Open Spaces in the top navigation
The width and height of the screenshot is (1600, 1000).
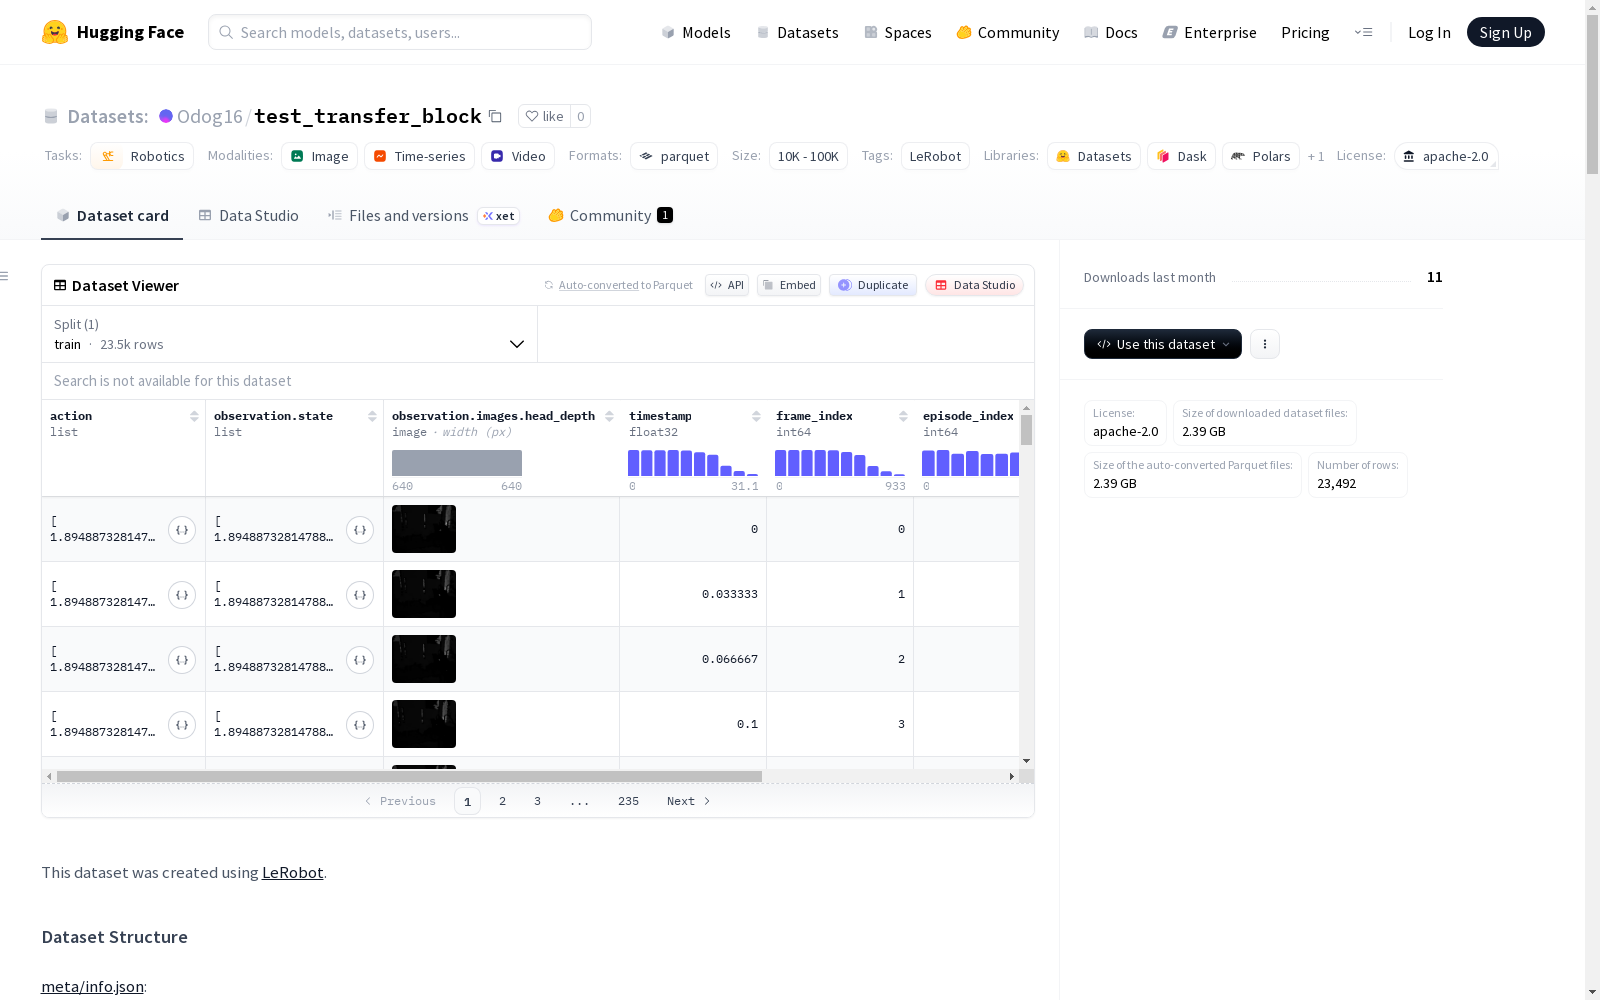pos(898,32)
